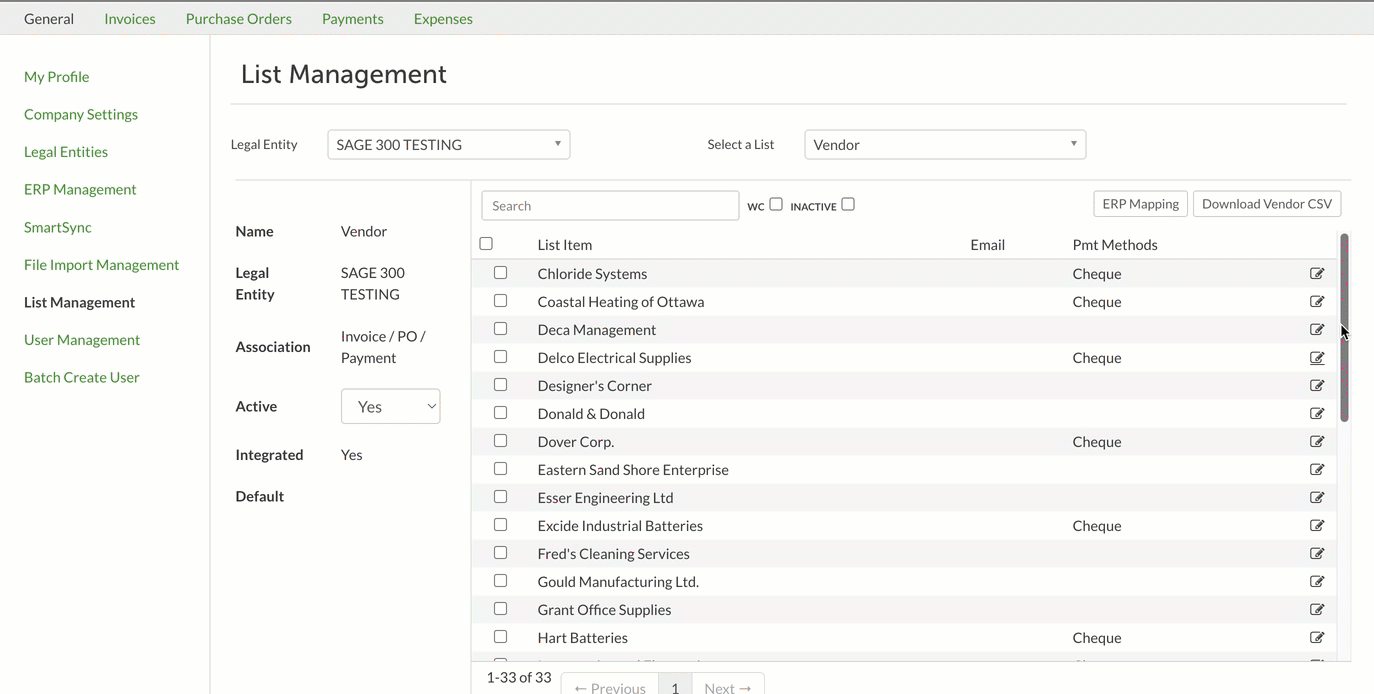Edit Coastal Heating of Ottawa entry
1374x694 pixels.
pyautogui.click(x=1317, y=301)
